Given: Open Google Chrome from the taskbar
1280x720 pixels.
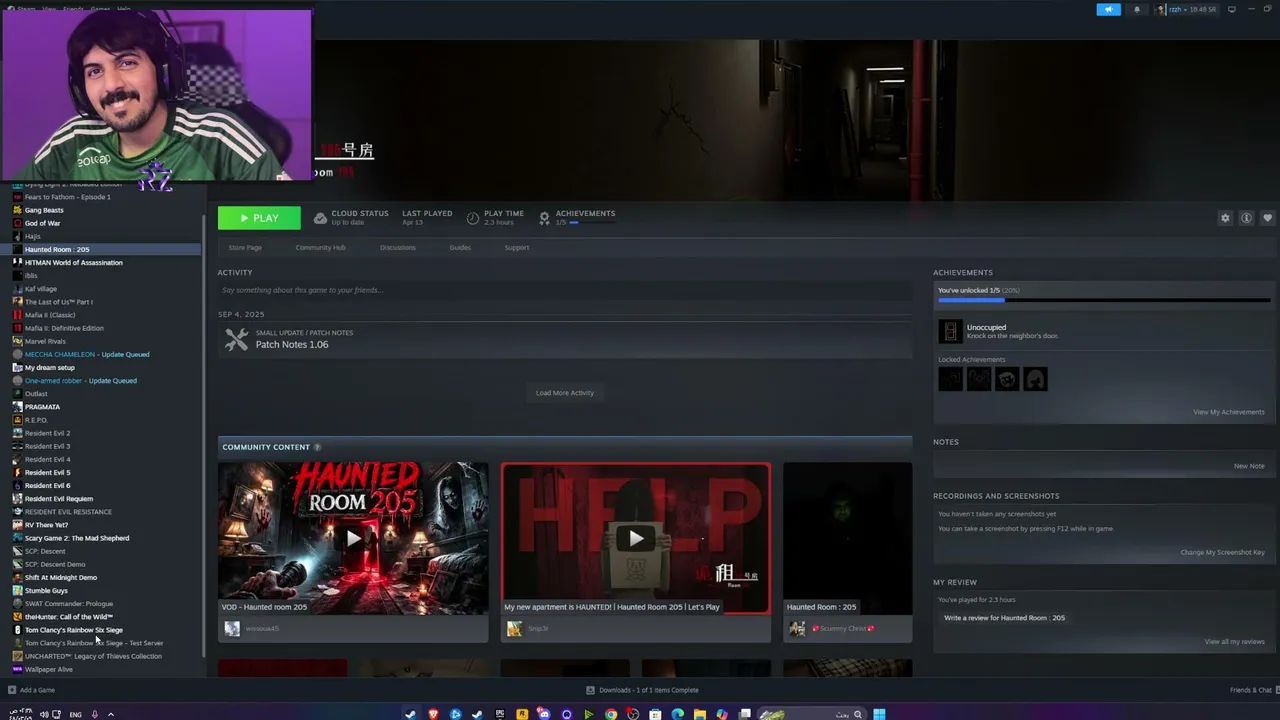Looking at the screenshot, I should pos(611,714).
